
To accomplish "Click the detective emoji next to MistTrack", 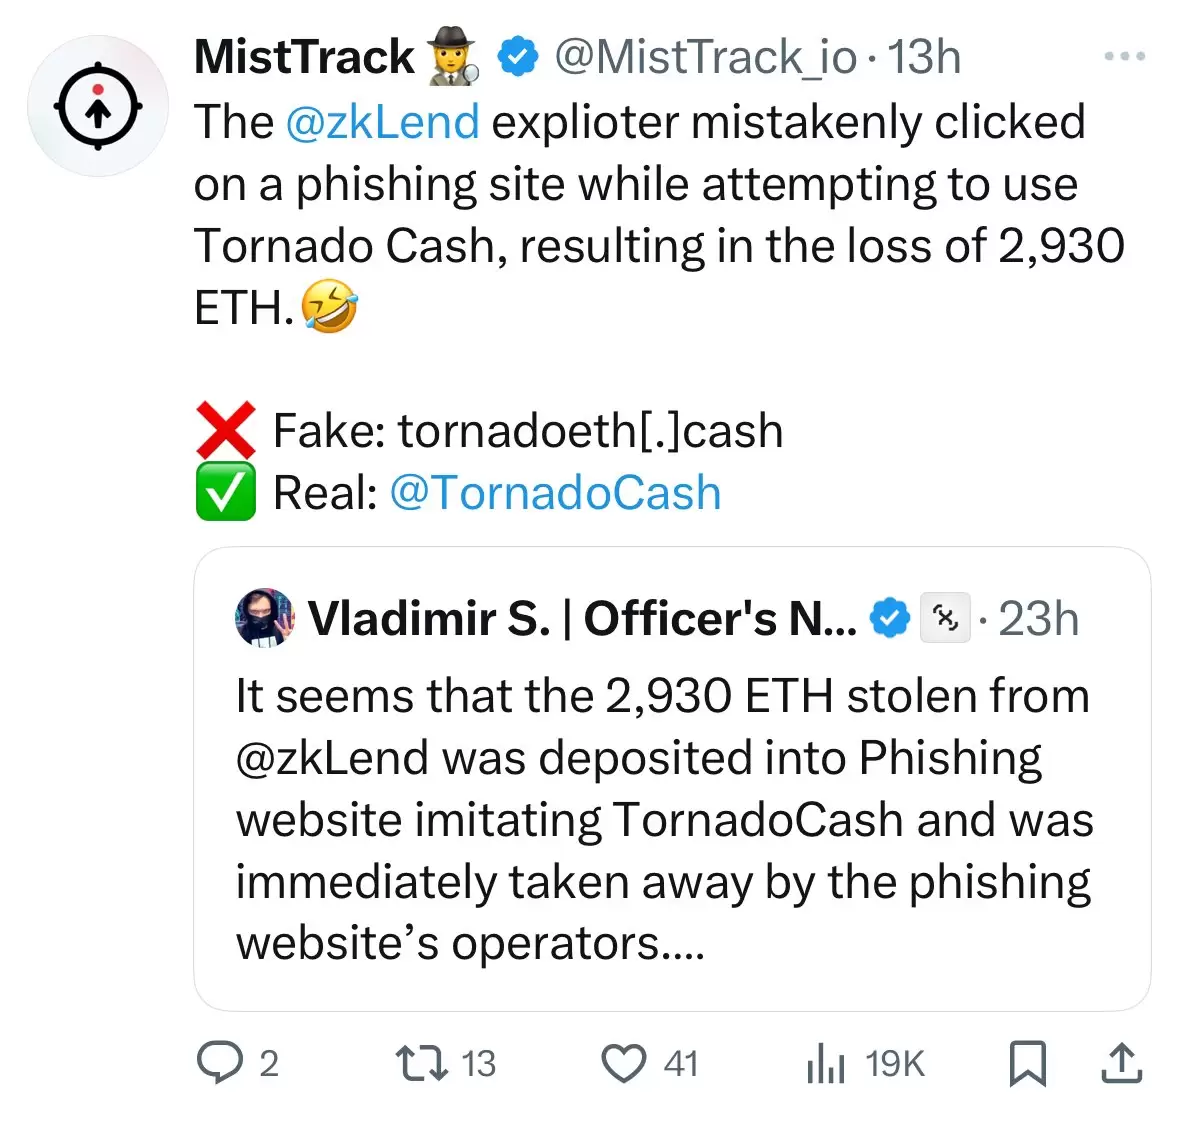I will [453, 56].
